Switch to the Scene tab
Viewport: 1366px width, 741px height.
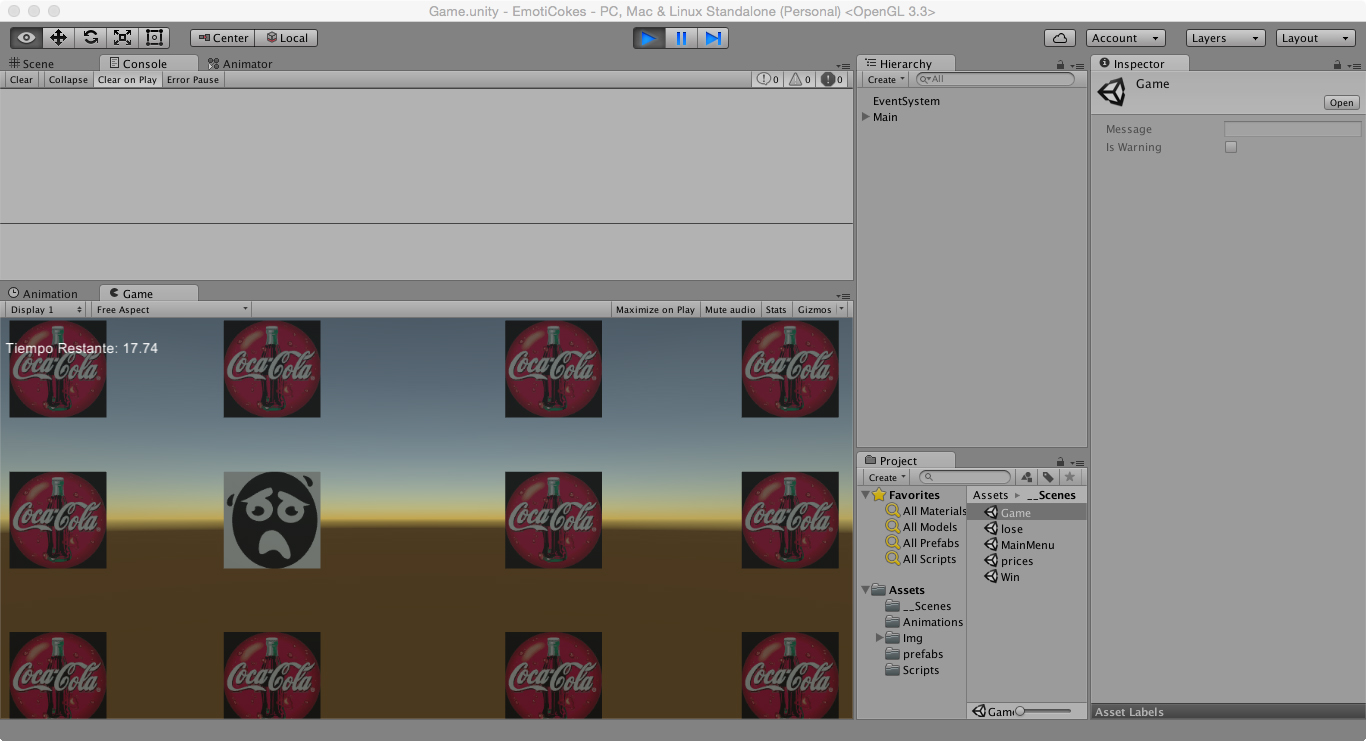[x=31, y=64]
